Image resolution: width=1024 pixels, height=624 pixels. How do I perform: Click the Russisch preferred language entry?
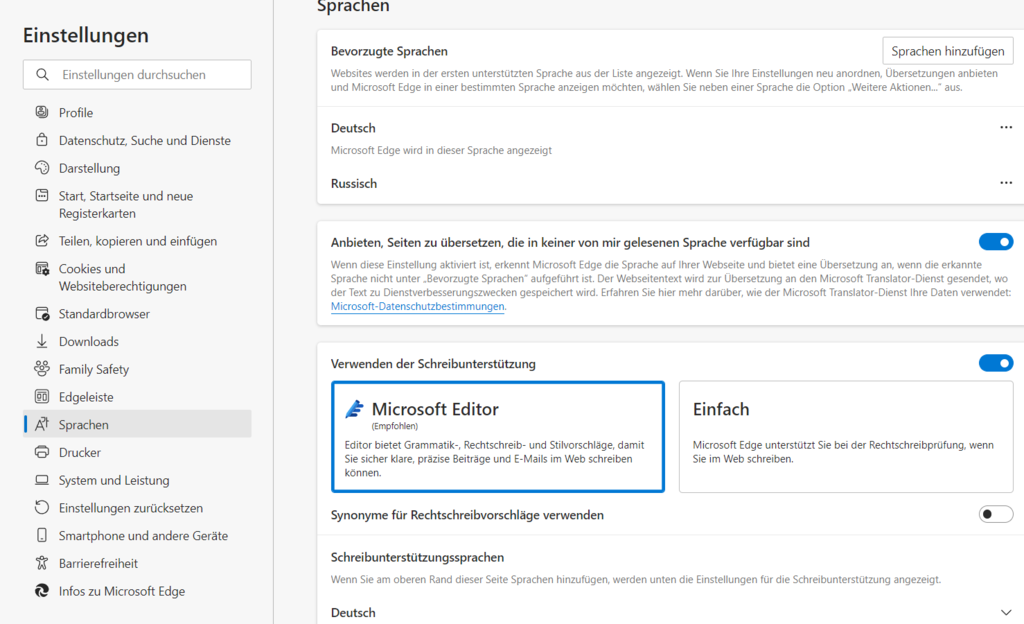click(353, 183)
